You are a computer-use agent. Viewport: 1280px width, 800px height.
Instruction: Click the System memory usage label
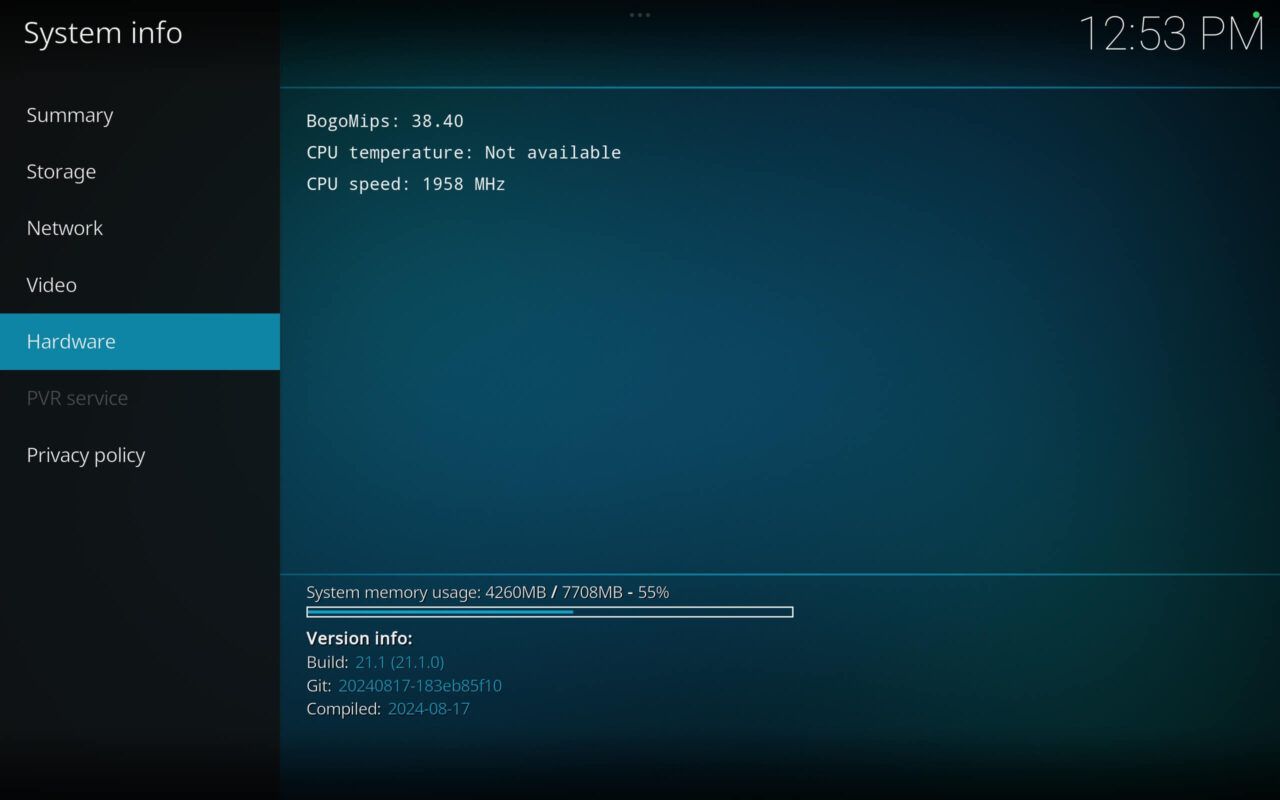[390, 591]
